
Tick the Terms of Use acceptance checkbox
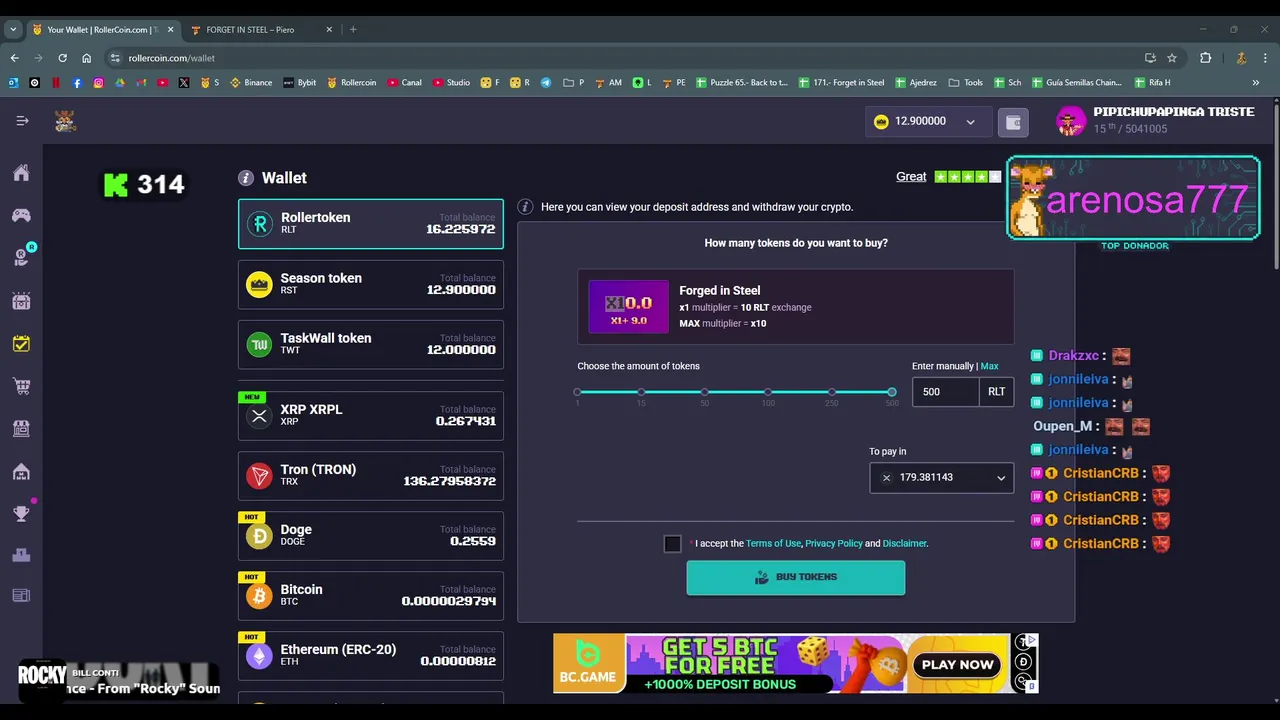point(672,544)
